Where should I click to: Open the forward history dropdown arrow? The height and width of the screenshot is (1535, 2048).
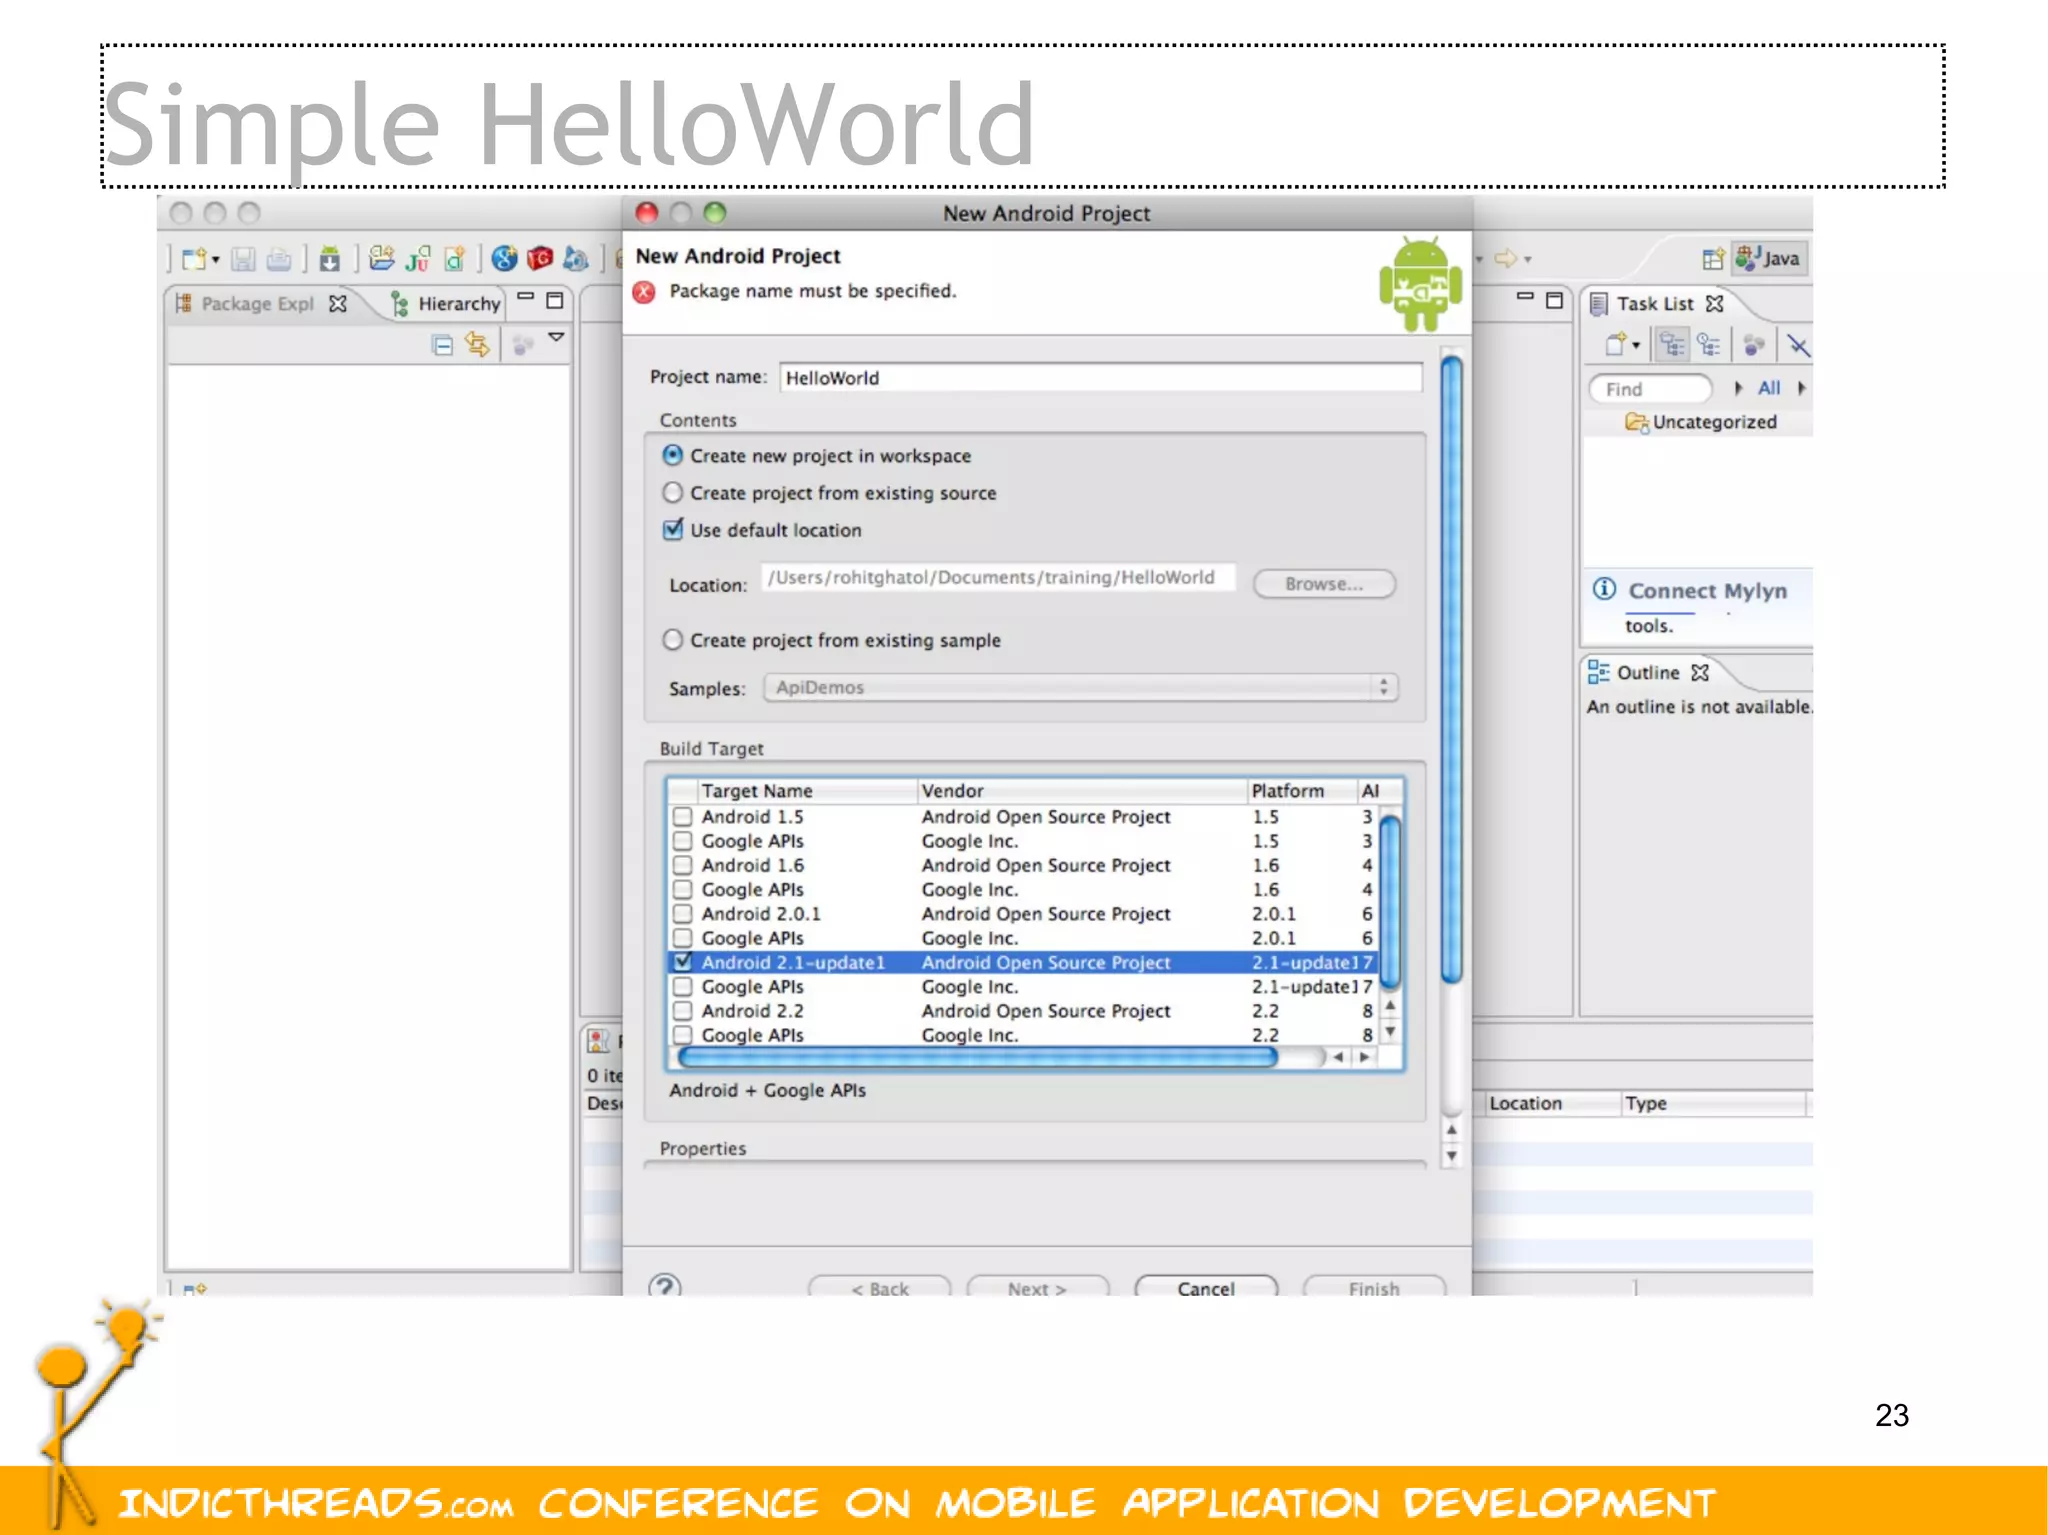pyautogui.click(x=1528, y=260)
